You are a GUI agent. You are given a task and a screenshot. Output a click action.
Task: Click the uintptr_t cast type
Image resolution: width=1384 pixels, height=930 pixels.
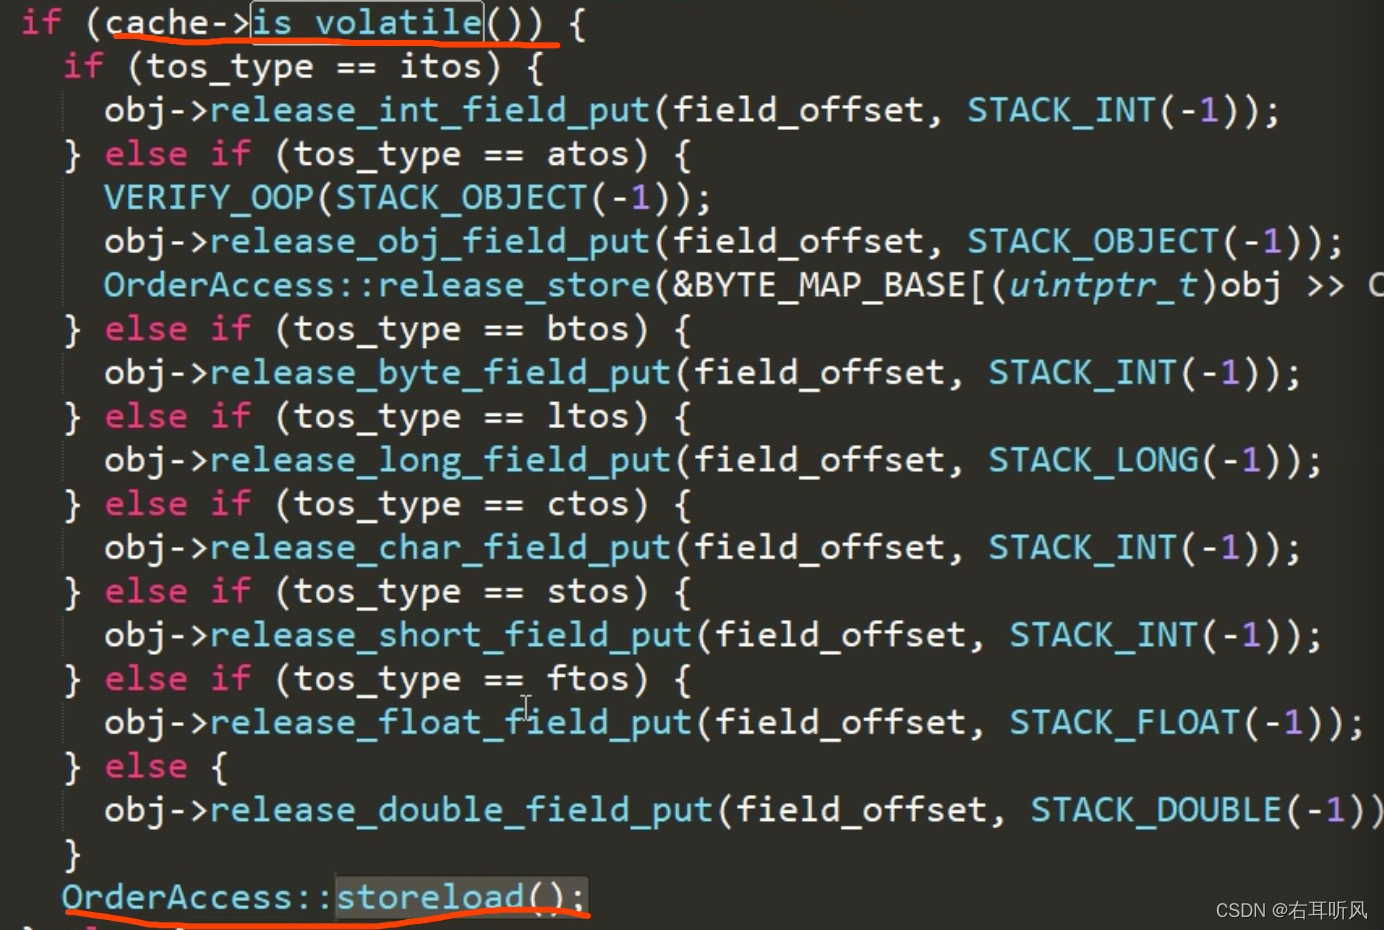pyautogui.click(x=1103, y=286)
